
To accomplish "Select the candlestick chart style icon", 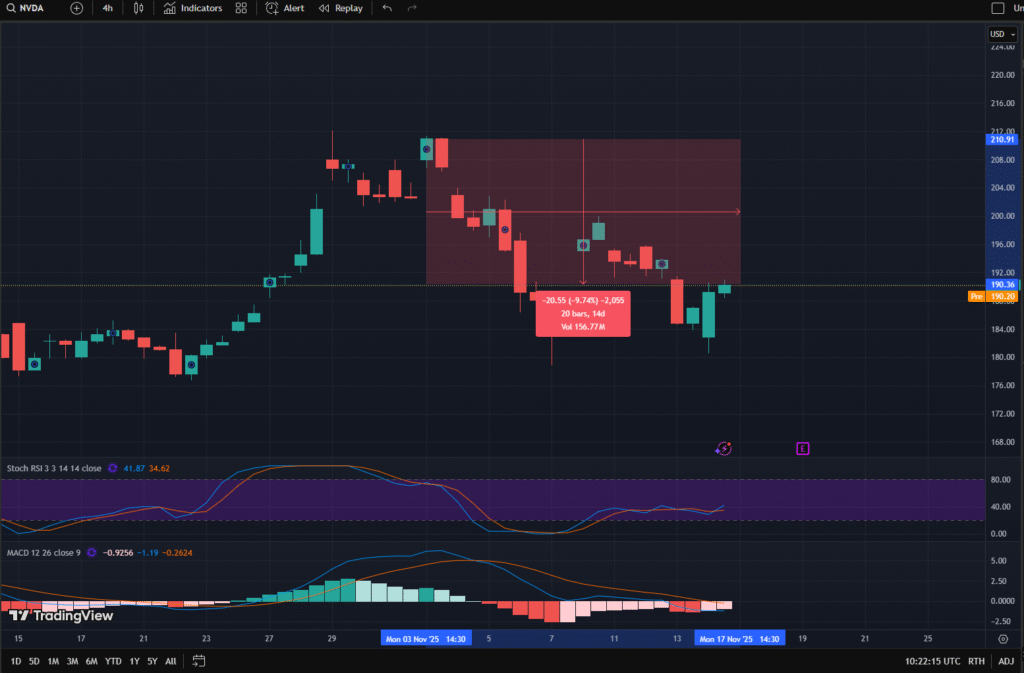I will [137, 8].
